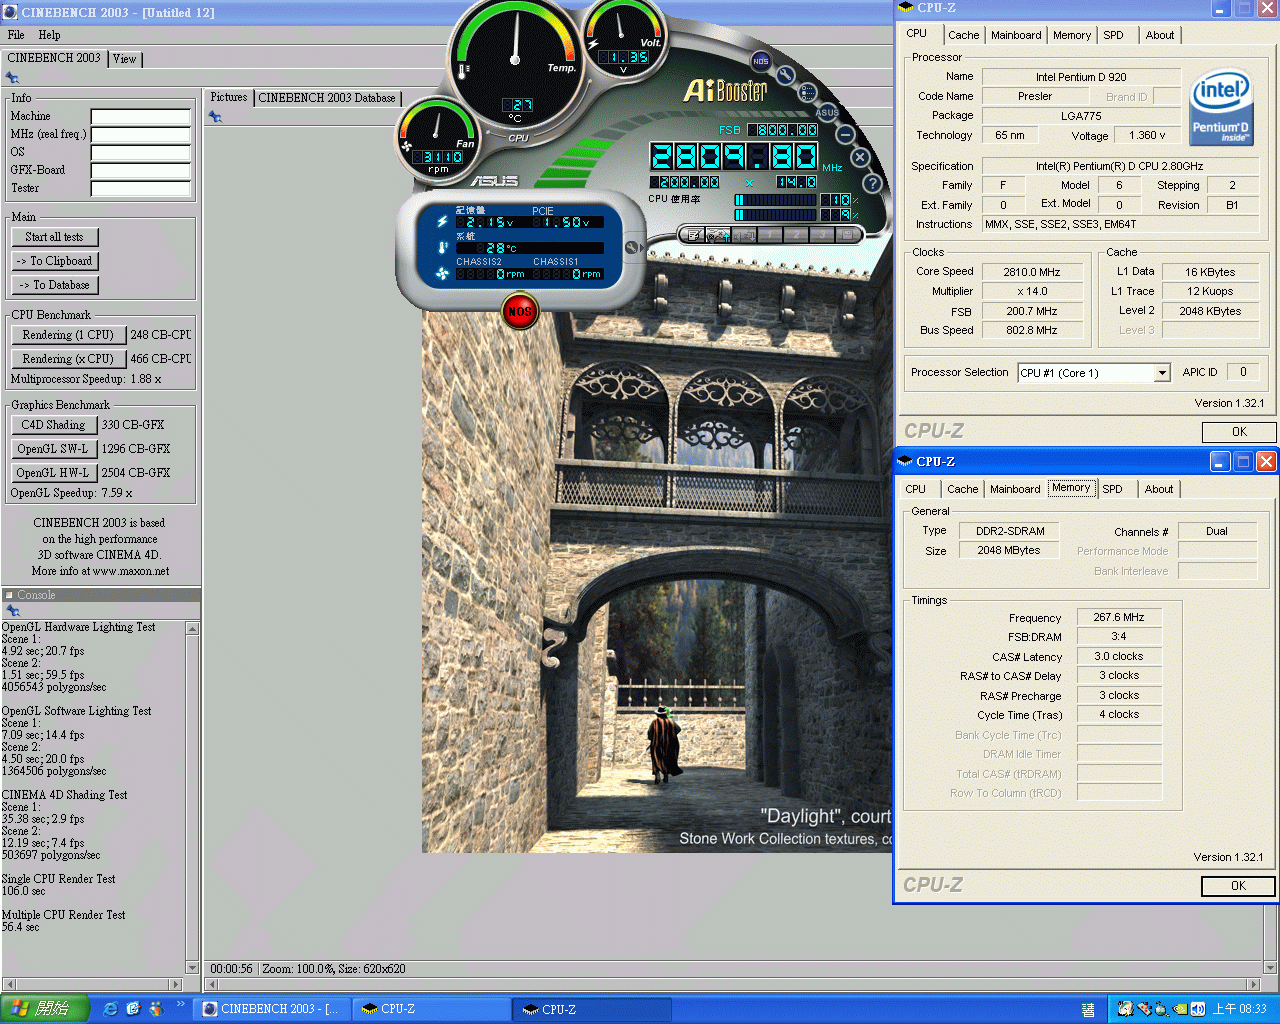The height and width of the screenshot is (1024, 1280).
Task: Open File menu in CINEBENCH
Action: (16, 35)
